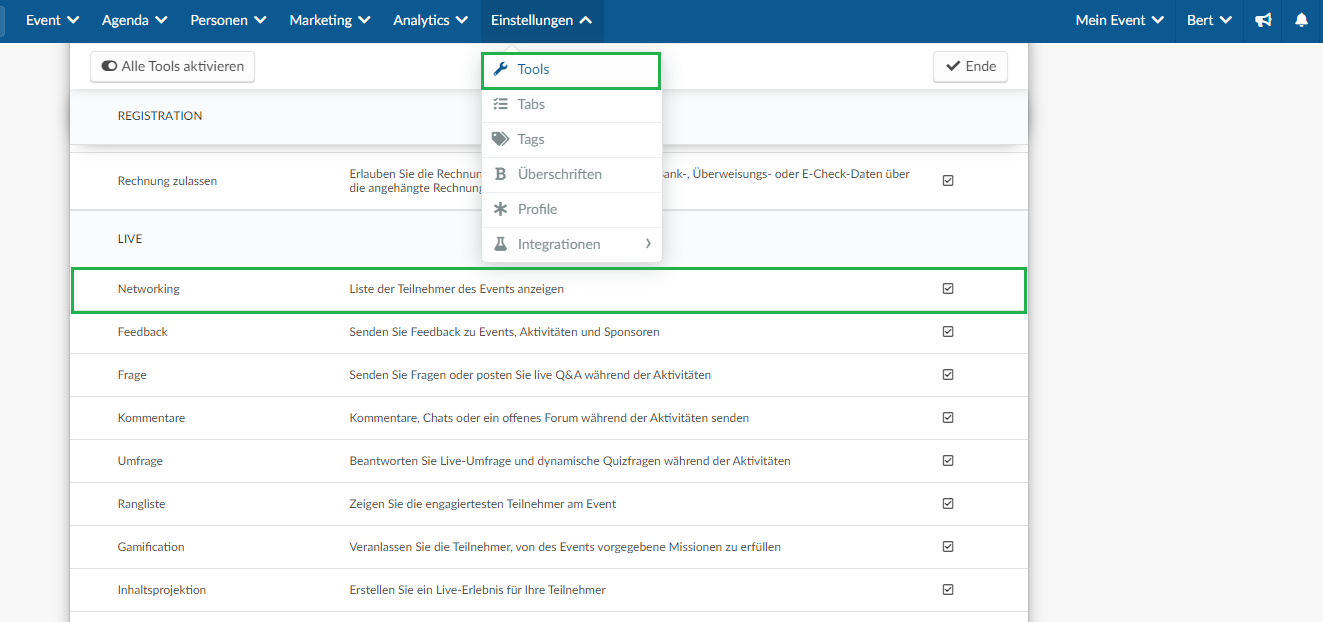
Task: Expand the Marketing menu
Action: point(330,20)
